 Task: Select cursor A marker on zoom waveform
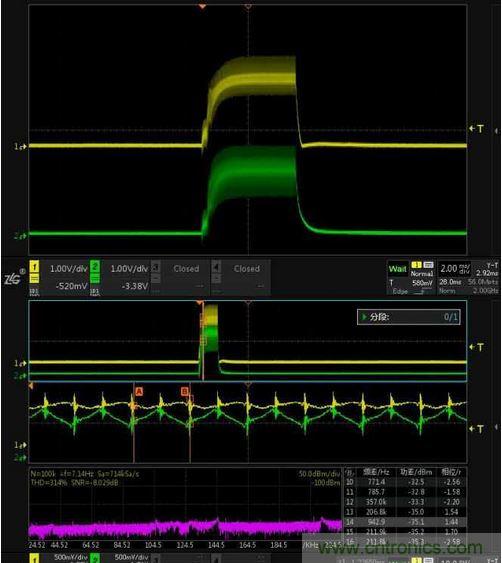pyautogui.click(x=139, y=391)
